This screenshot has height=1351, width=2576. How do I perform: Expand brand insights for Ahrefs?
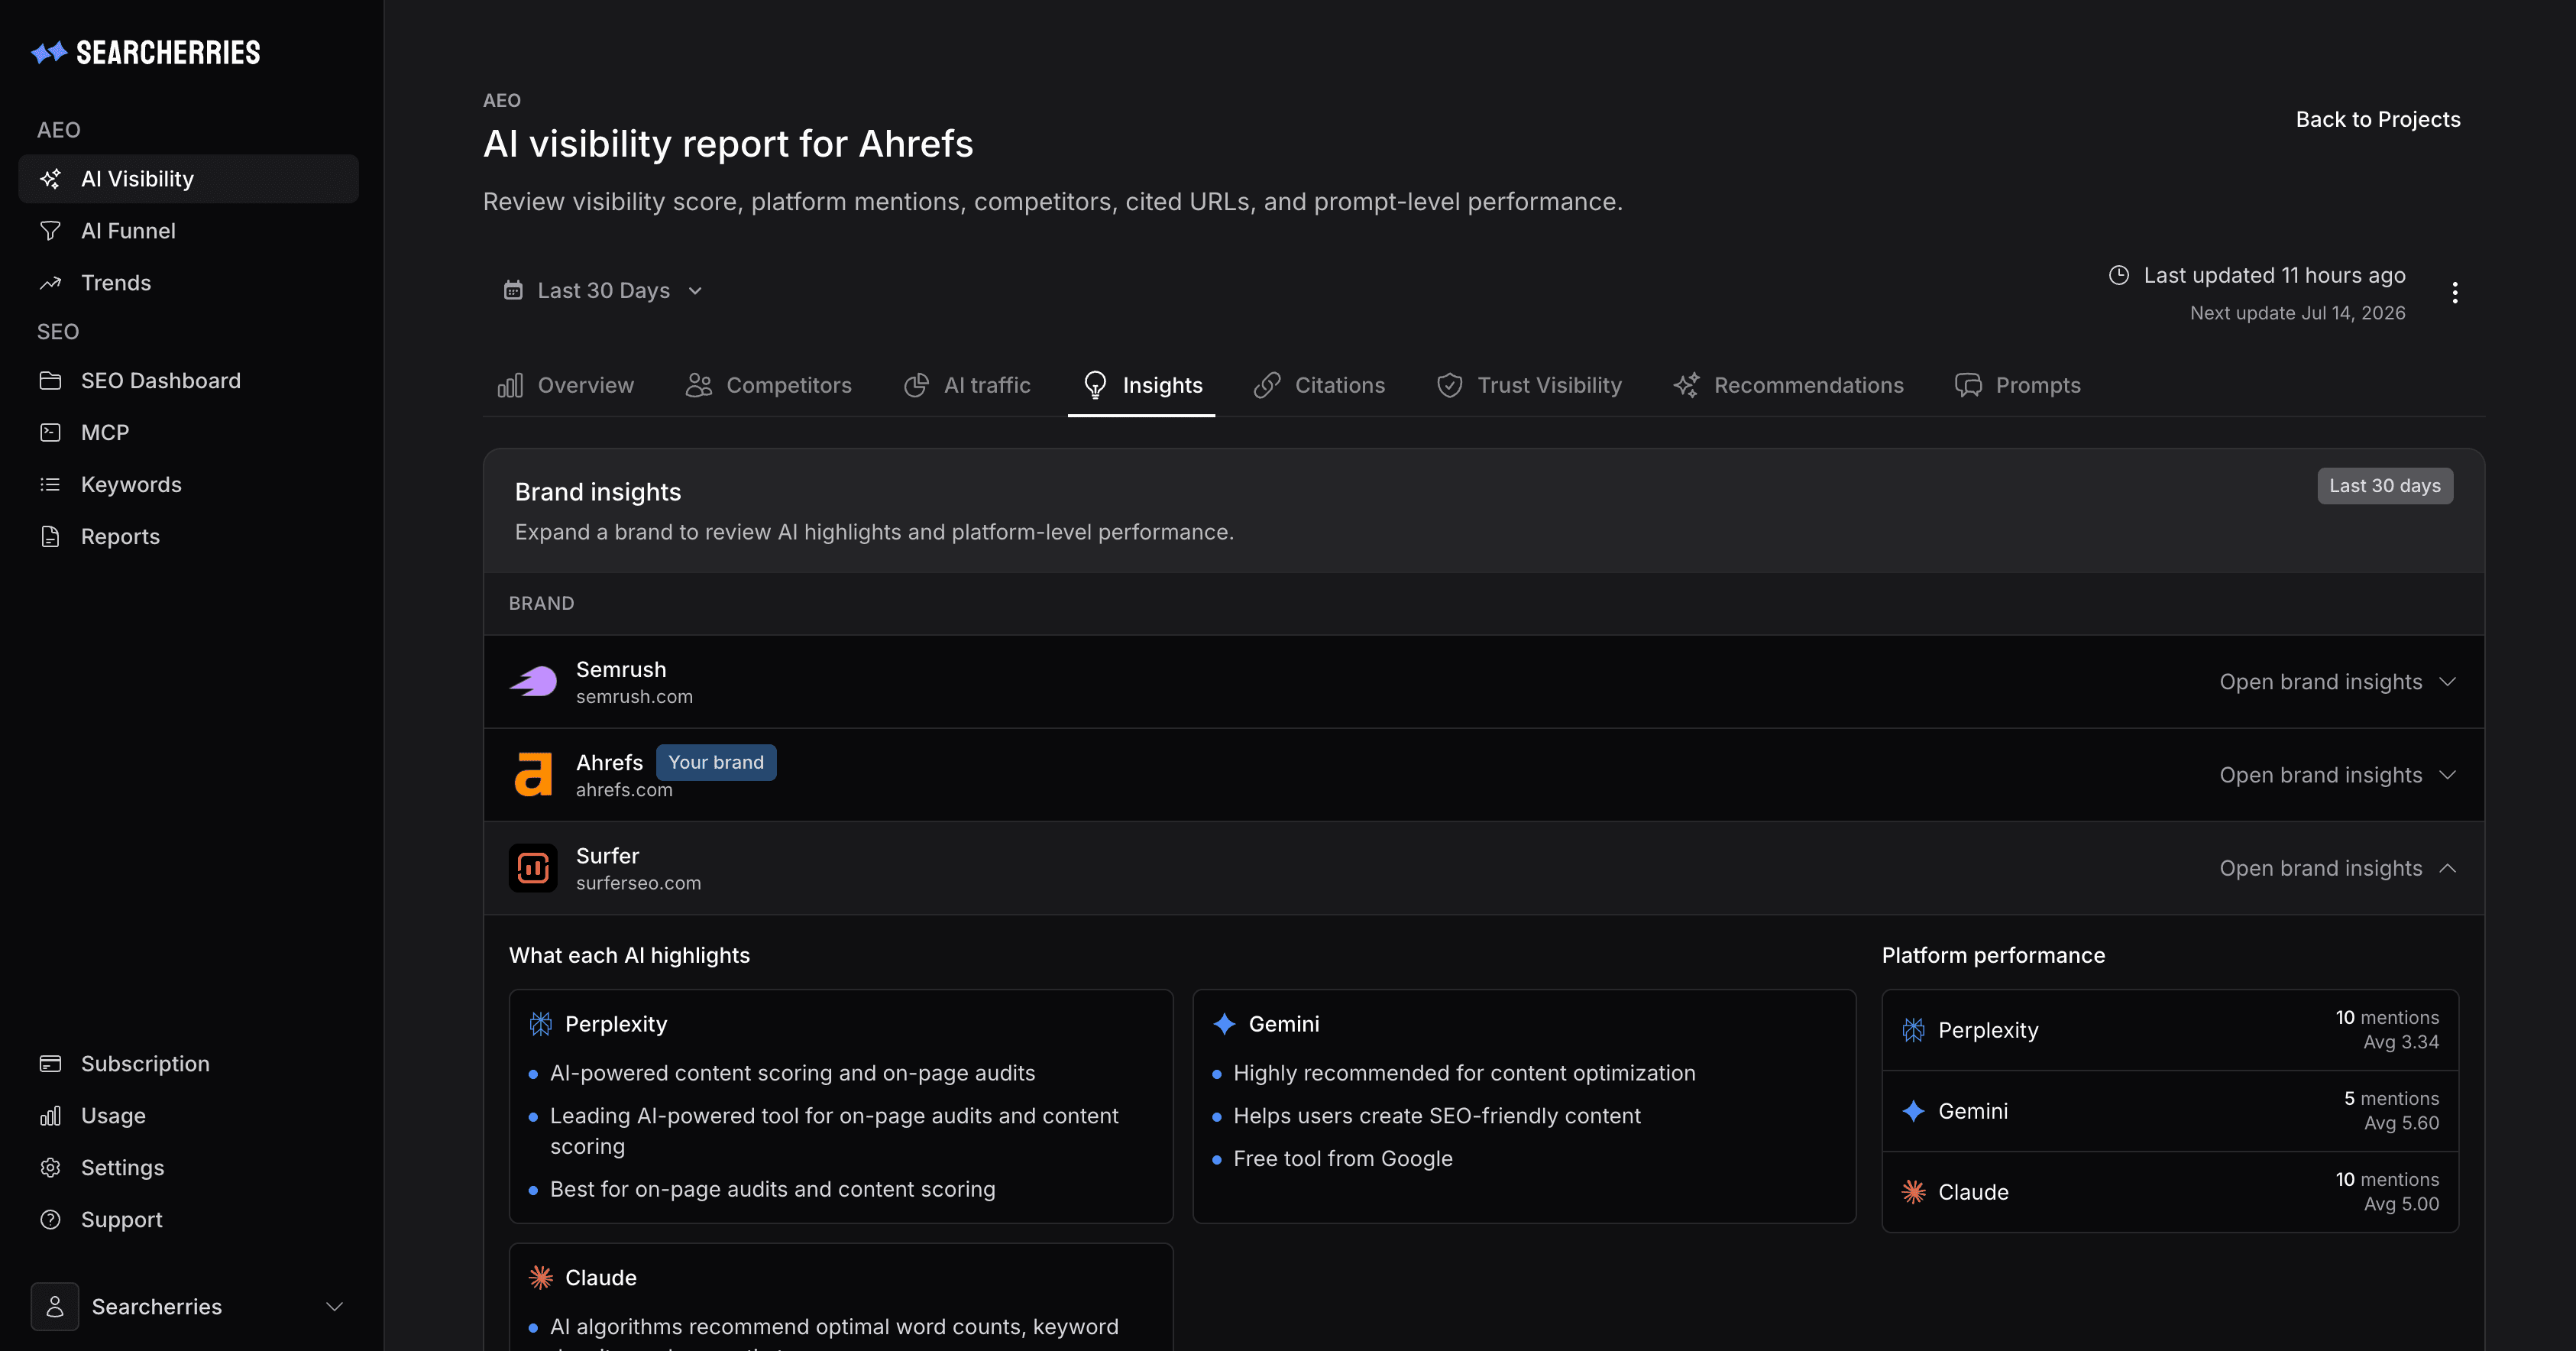pyautogui.click(x=2337, y=775)
